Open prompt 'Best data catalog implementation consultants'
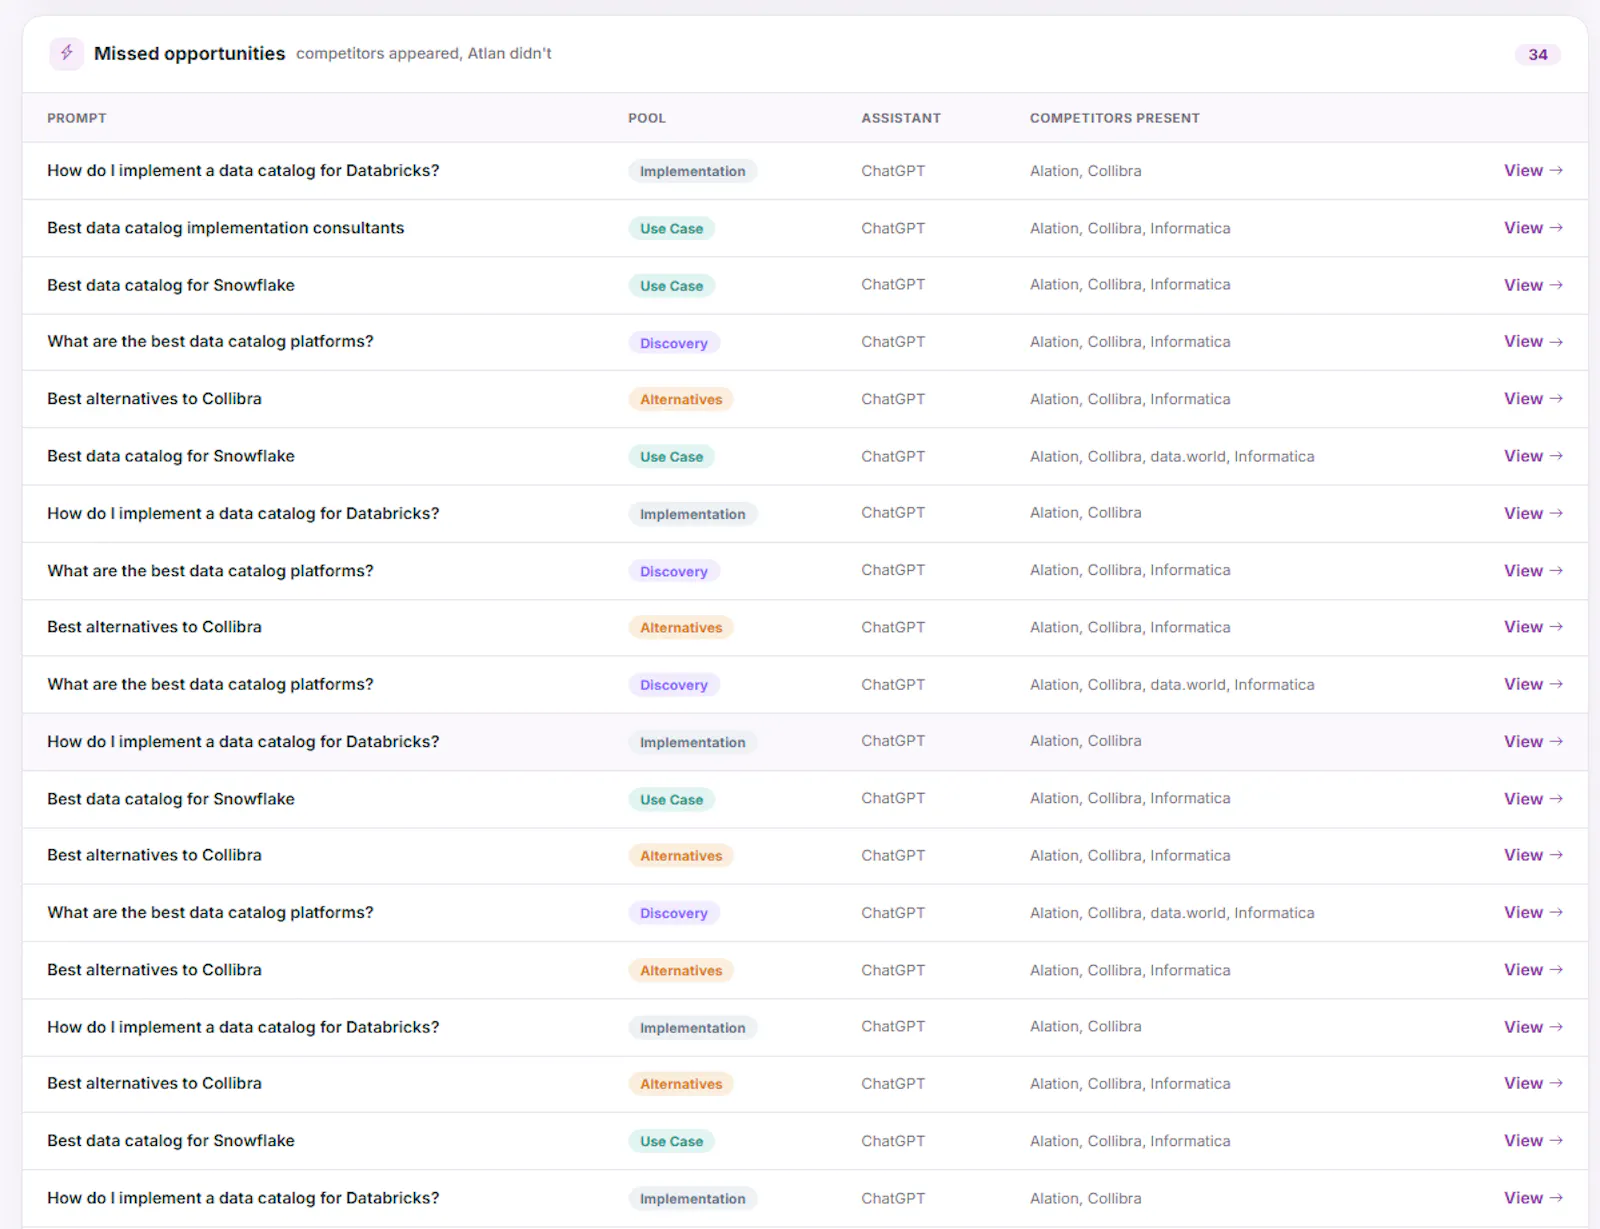The height and width of the screenshot is (1229, 1600). 226,228
